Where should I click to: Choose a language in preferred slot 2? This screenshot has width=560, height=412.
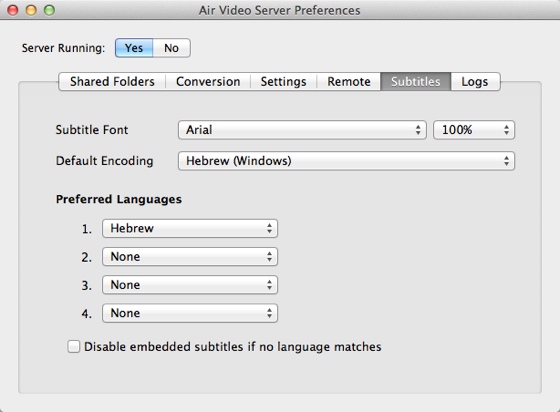pos(190,256)
